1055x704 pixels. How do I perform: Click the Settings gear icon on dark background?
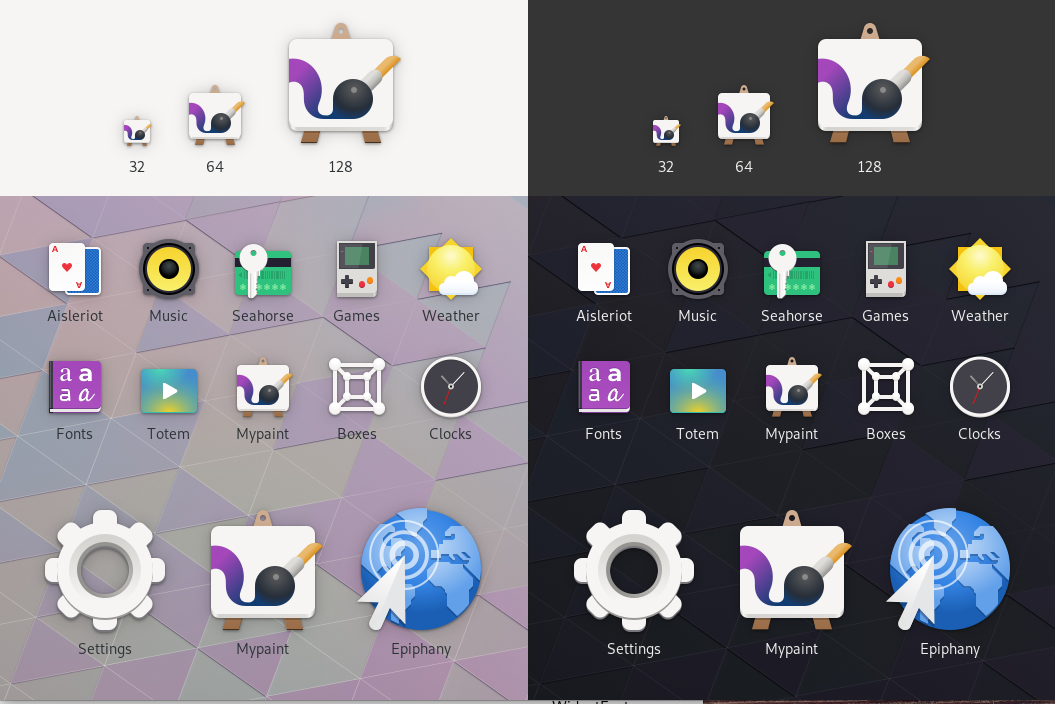pos(633,569)
